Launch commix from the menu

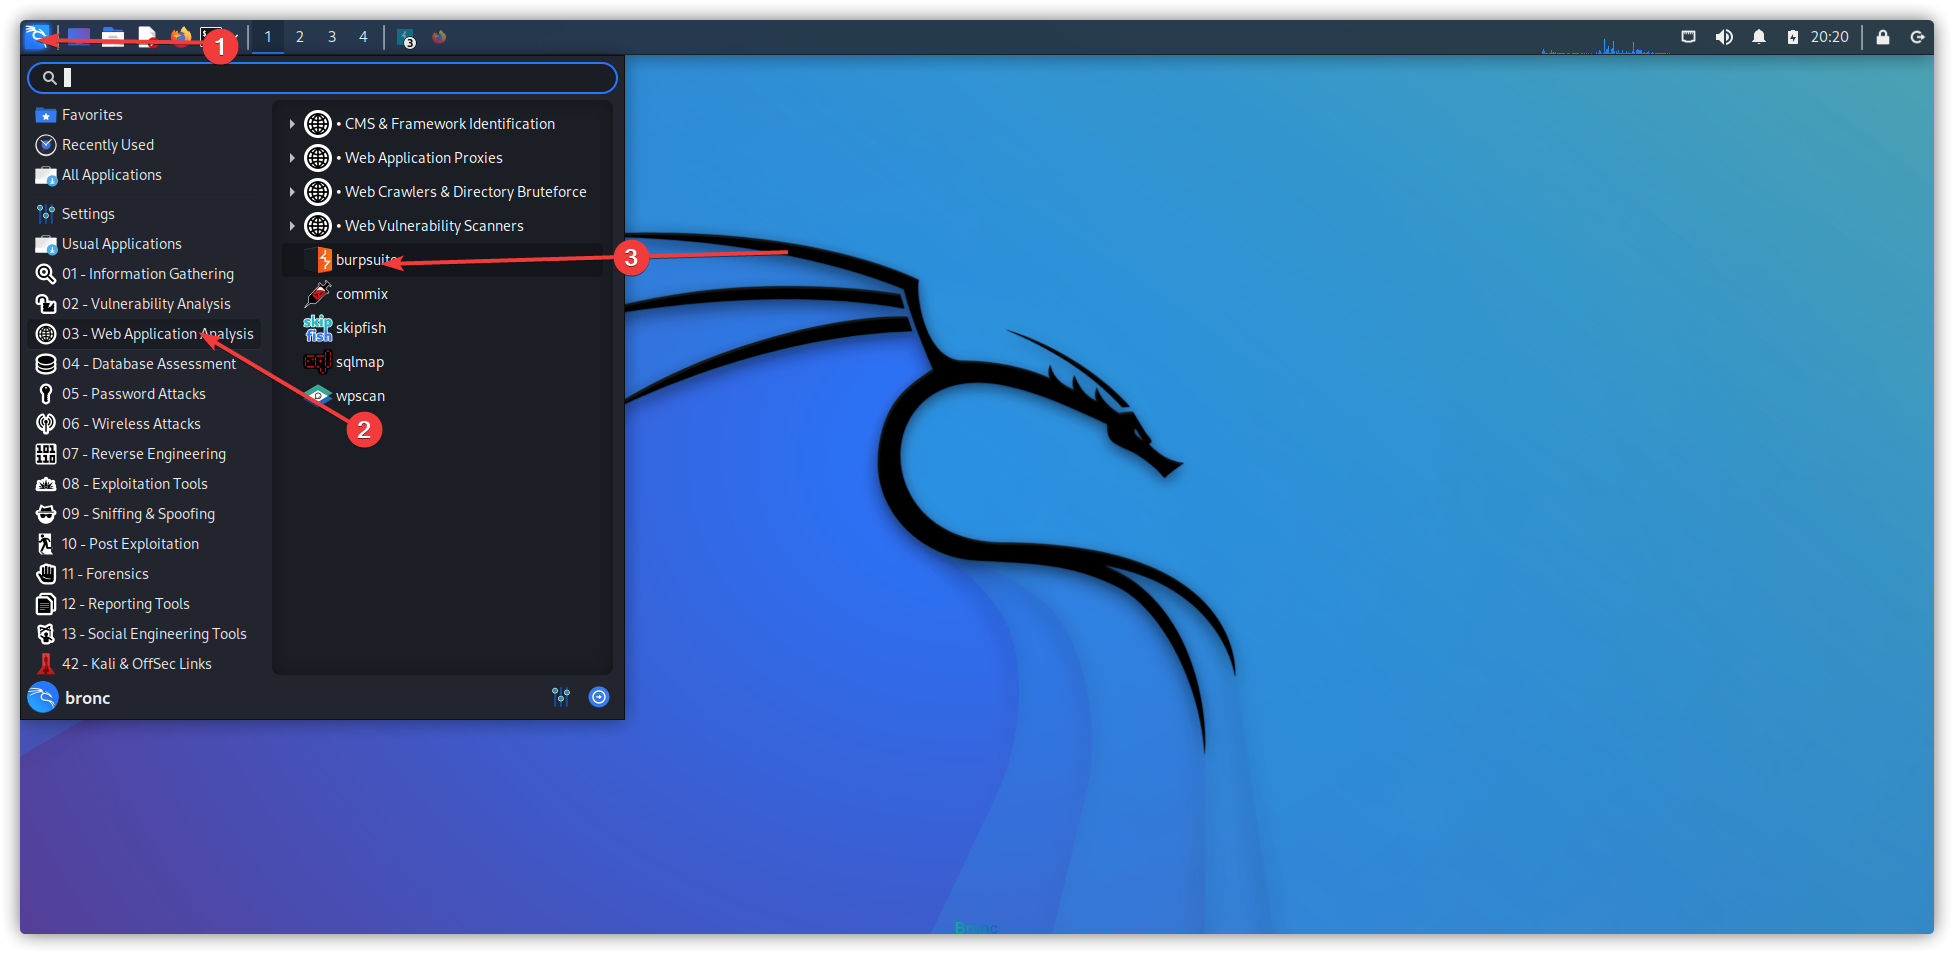442,294
